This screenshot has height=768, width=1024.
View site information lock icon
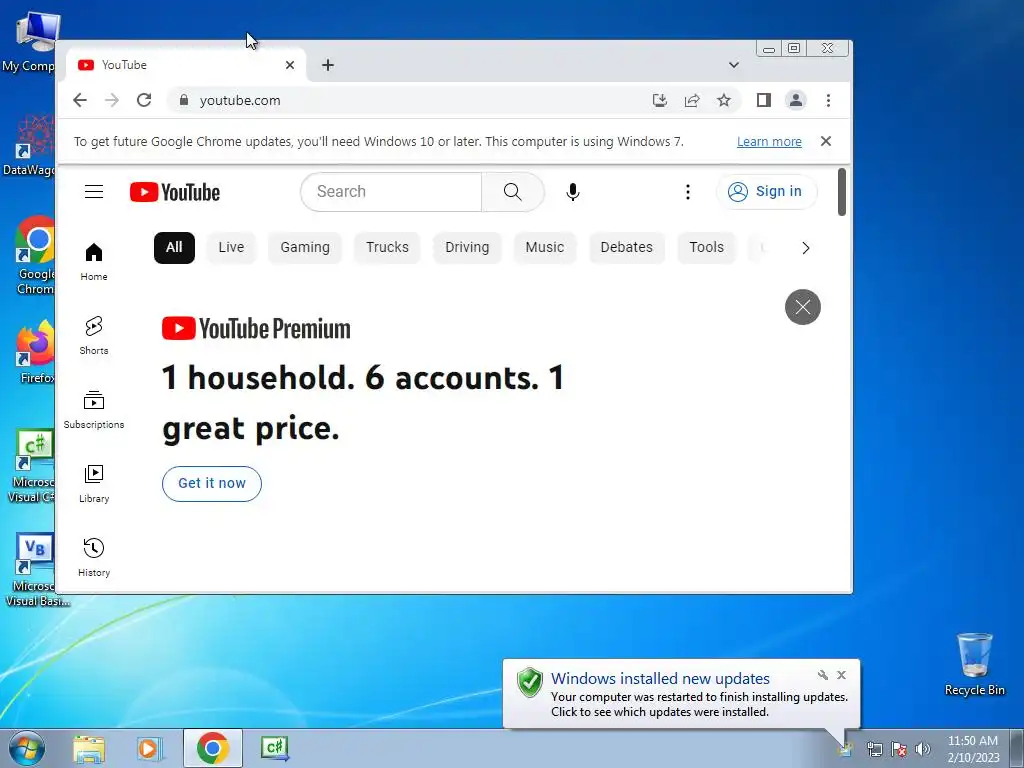click(x=184, y=100)
